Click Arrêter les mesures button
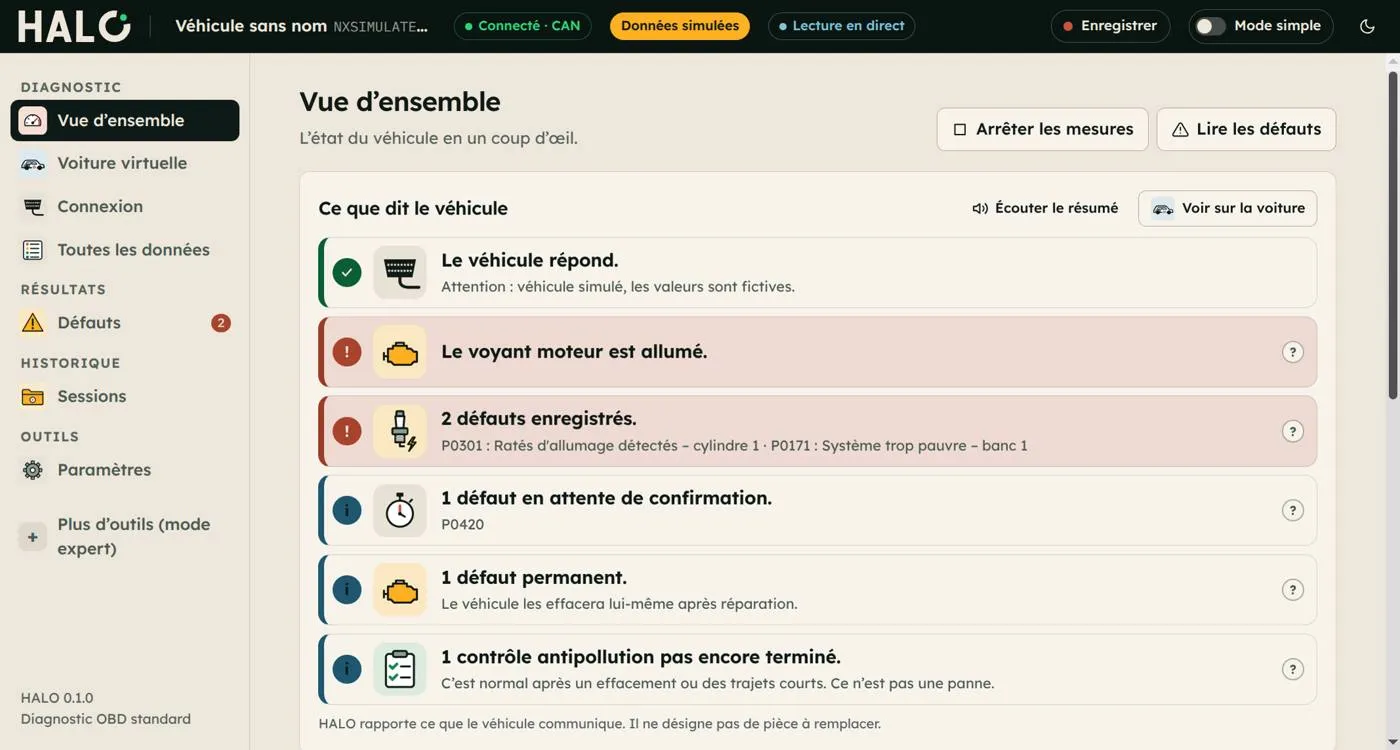Viewport: 1400px width, 750px height. (x=1042, y=129)
